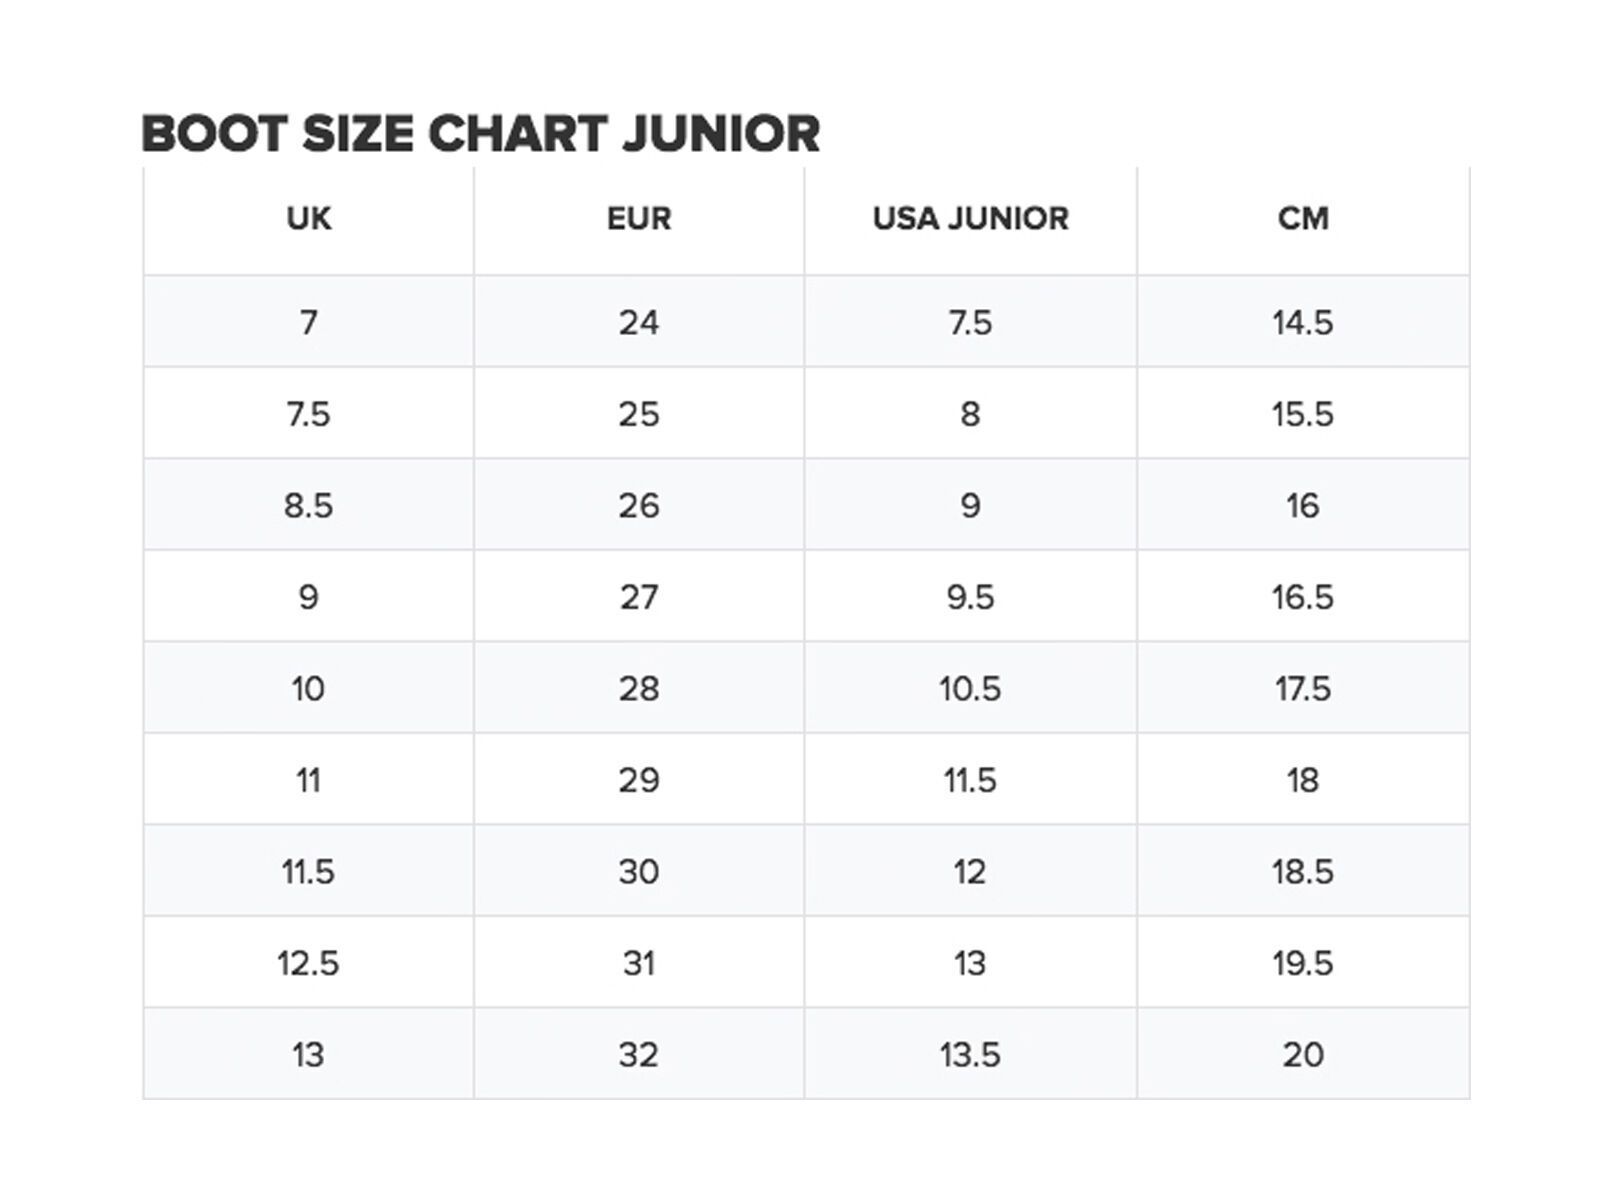The height and width of the screenshot is (1200, 1600).
Task: Click the CM column header
Action: pyautogui.click(x=1303, y=219)
